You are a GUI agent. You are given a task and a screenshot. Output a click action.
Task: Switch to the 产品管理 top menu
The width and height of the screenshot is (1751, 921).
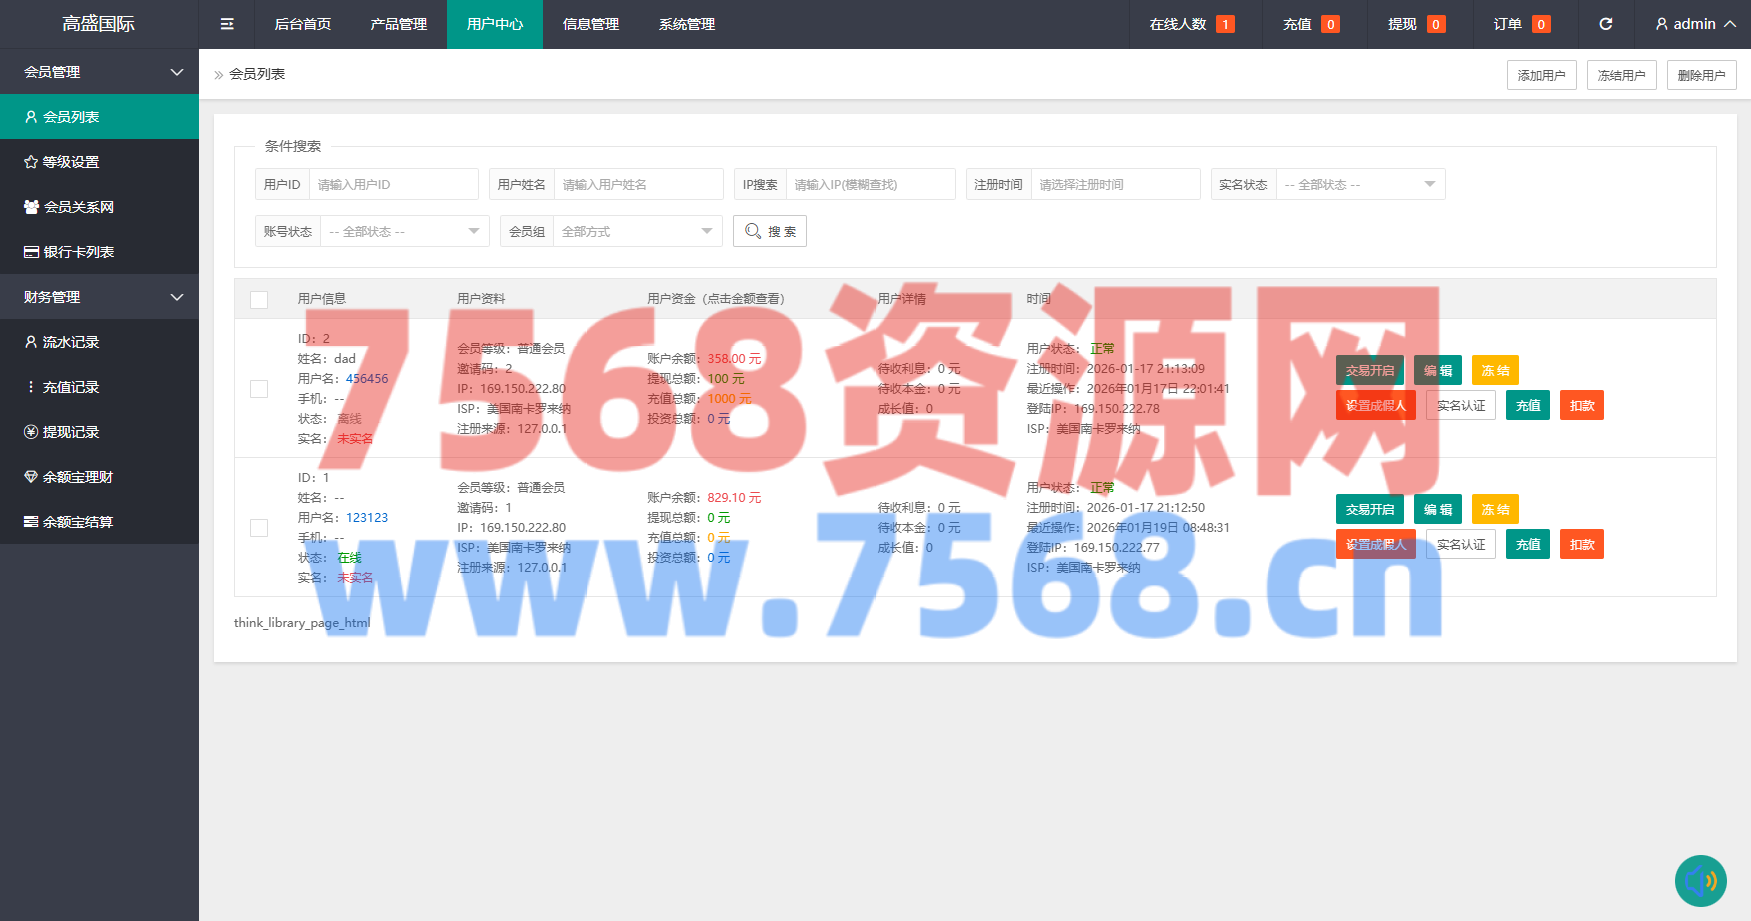pos(398,24)
